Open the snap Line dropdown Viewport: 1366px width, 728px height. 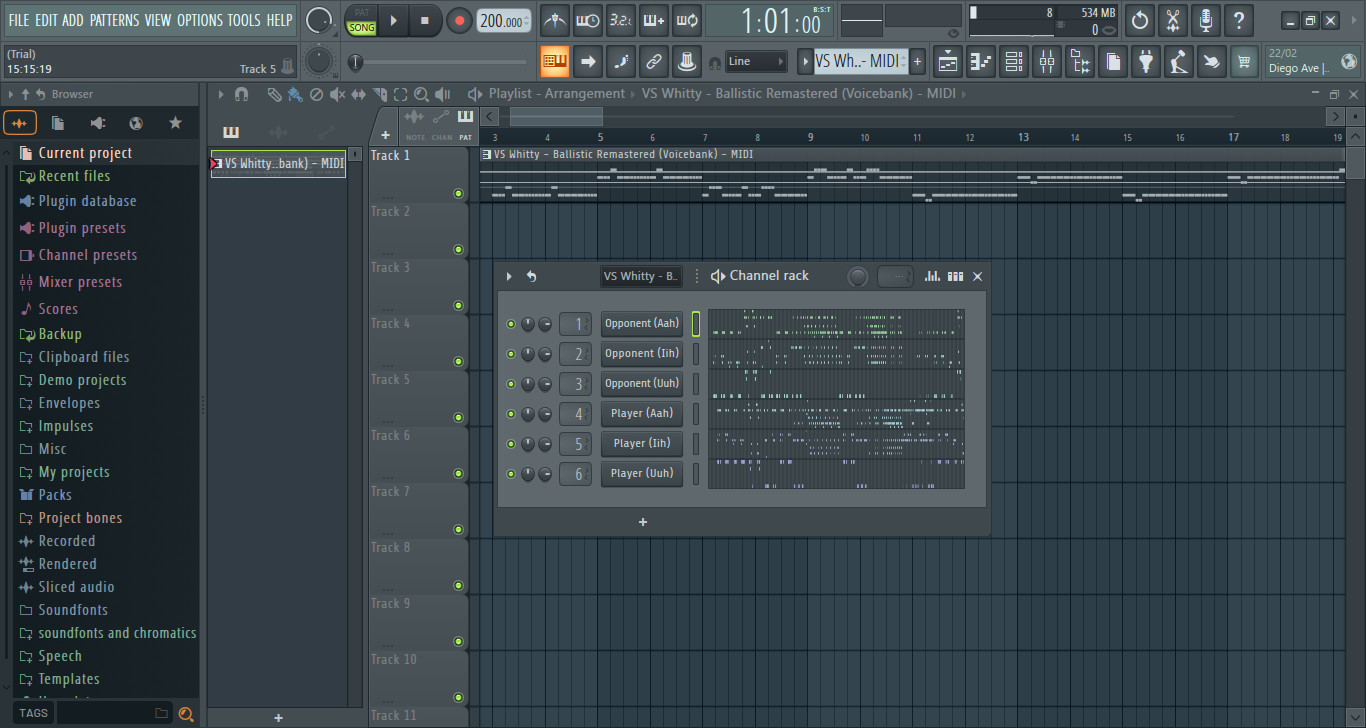click(756, 61)
